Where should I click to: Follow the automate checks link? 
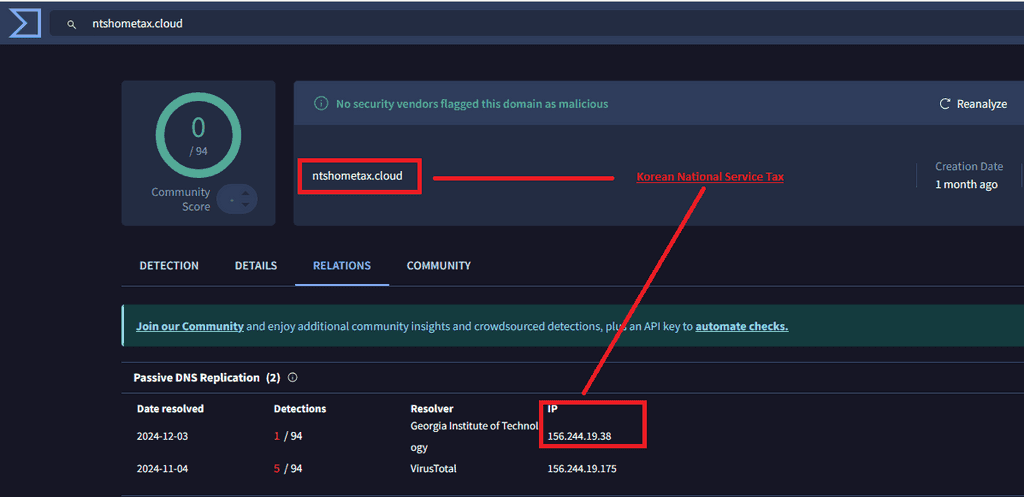coord(741,326)
